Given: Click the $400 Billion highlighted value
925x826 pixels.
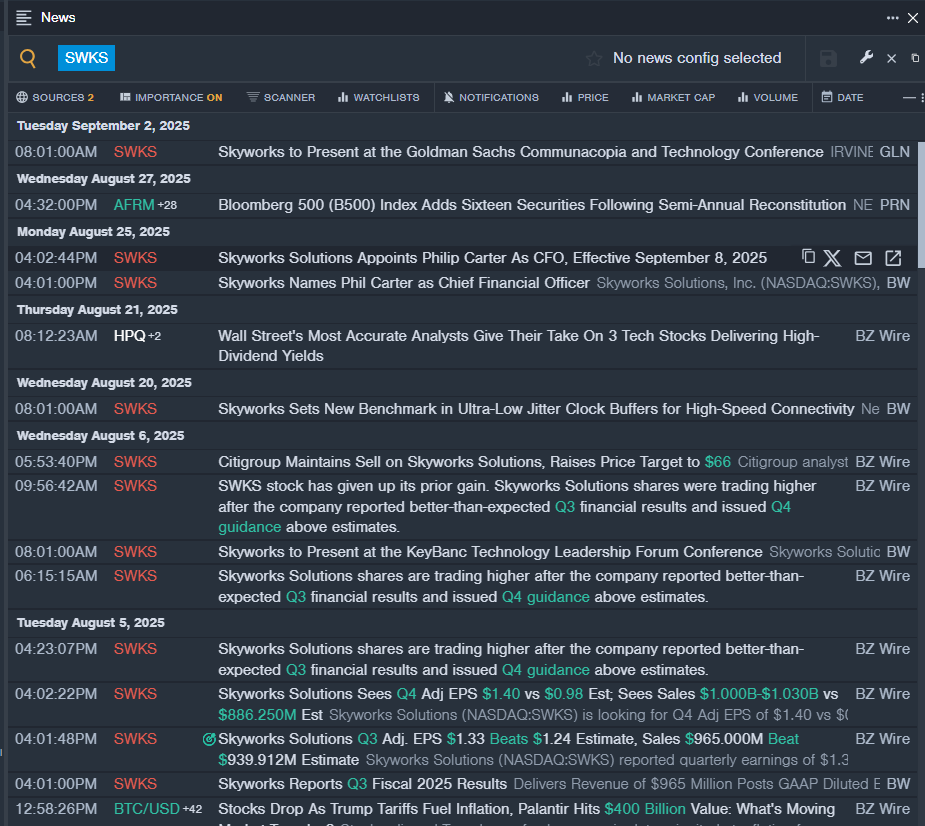Looking at the screenshot, I should click(x=645, y=809).
